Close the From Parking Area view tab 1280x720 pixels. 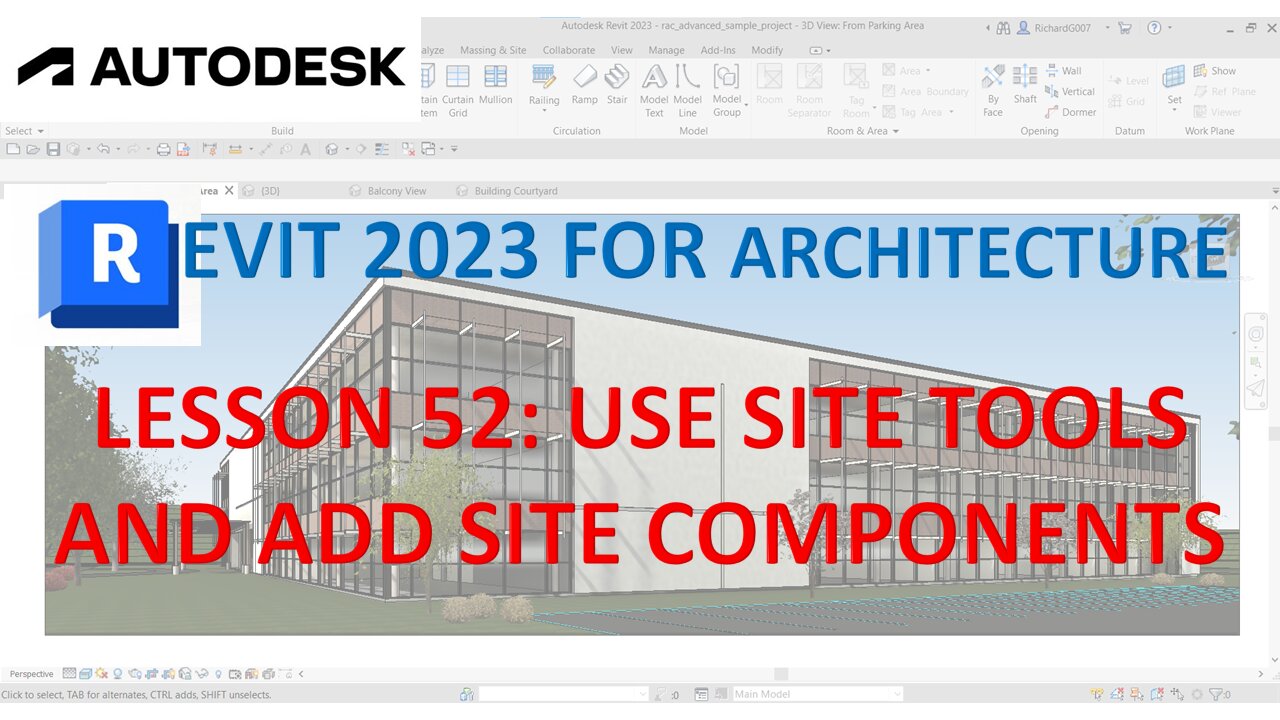[x=229, y=190]
